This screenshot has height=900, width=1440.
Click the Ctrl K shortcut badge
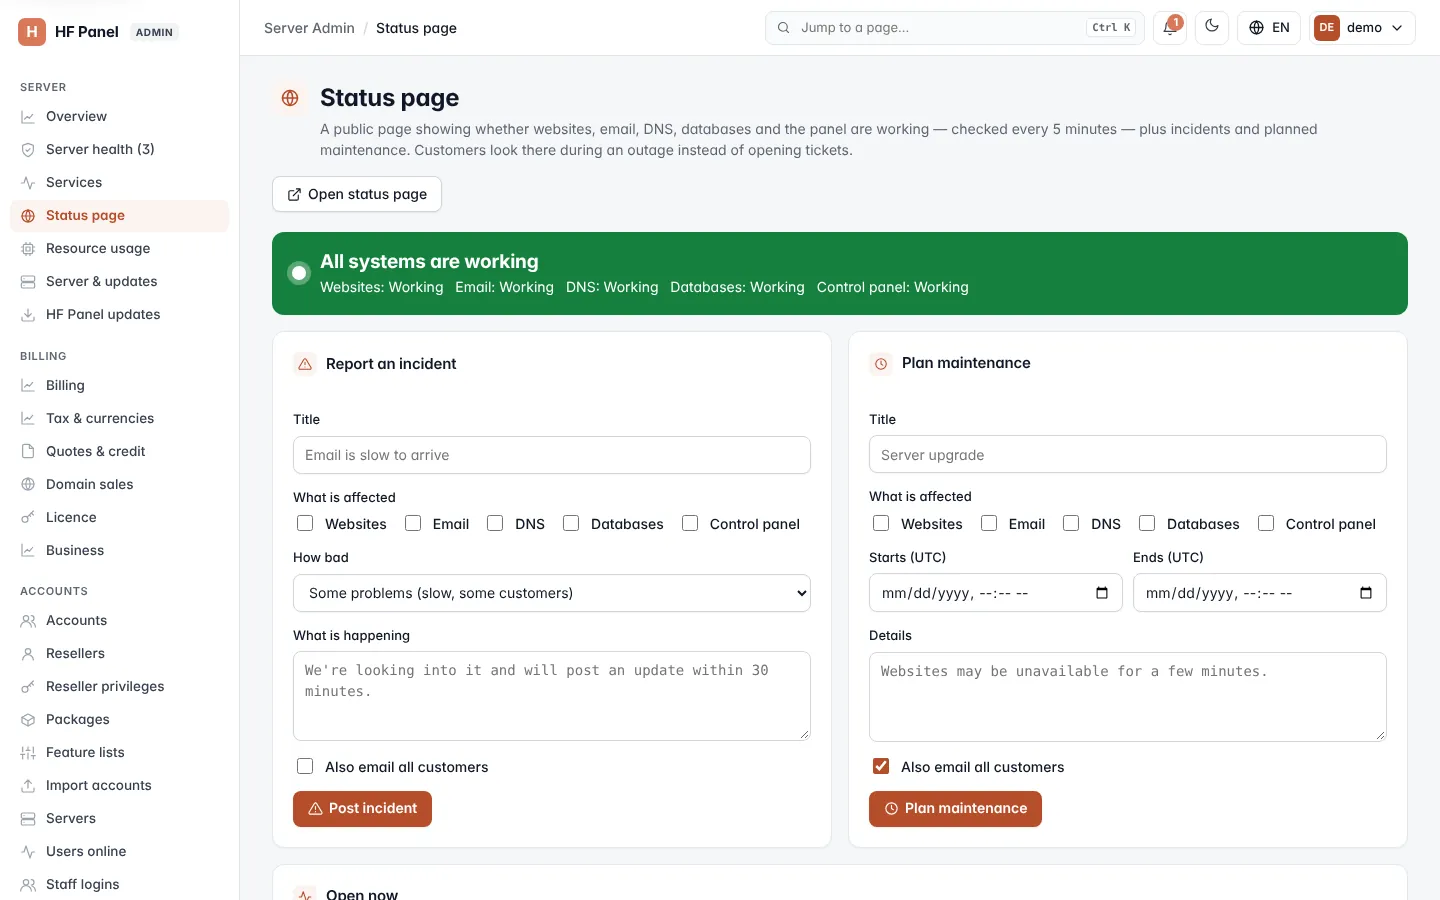click(x=1111, y=28)
